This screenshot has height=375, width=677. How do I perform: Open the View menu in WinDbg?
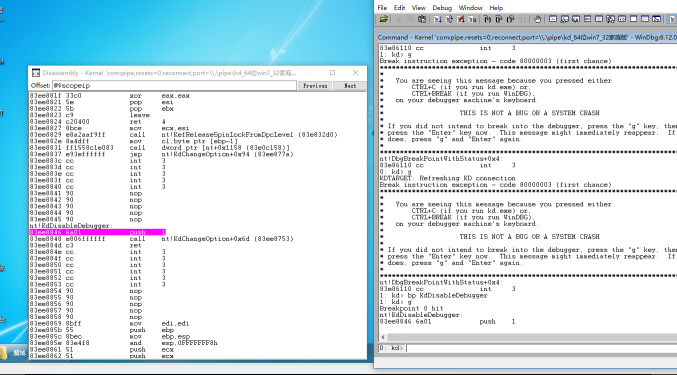[418, 8]
